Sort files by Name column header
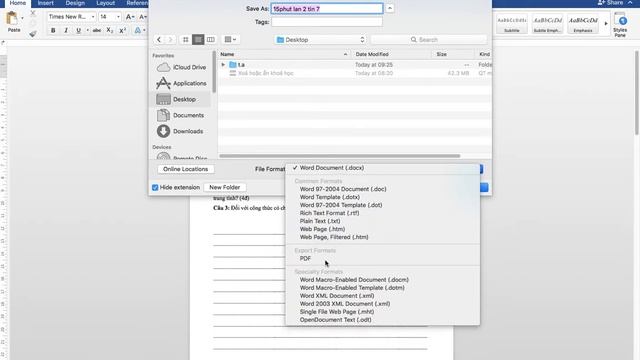Screen dimensions: 640x360 pyautogui.click(x=284, y=54)
